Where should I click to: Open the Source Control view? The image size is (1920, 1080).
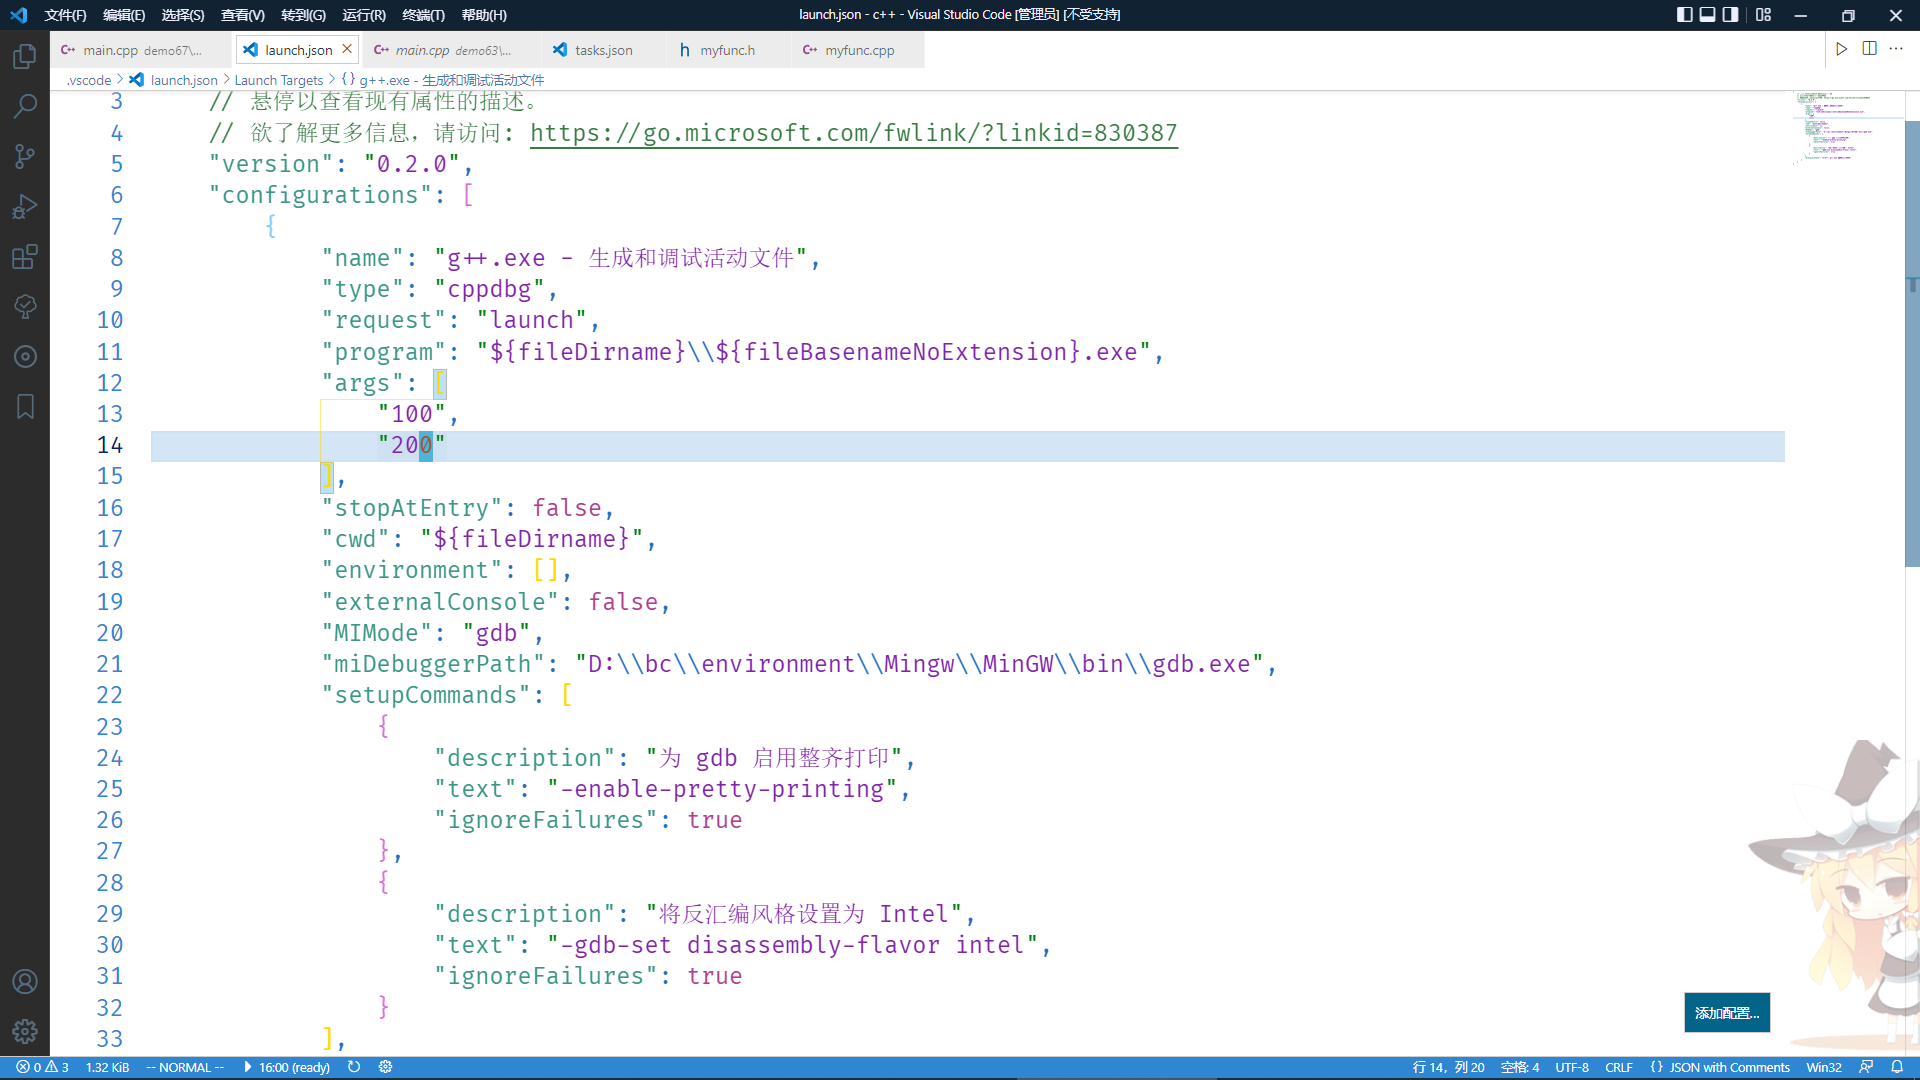tap(24, 156)
